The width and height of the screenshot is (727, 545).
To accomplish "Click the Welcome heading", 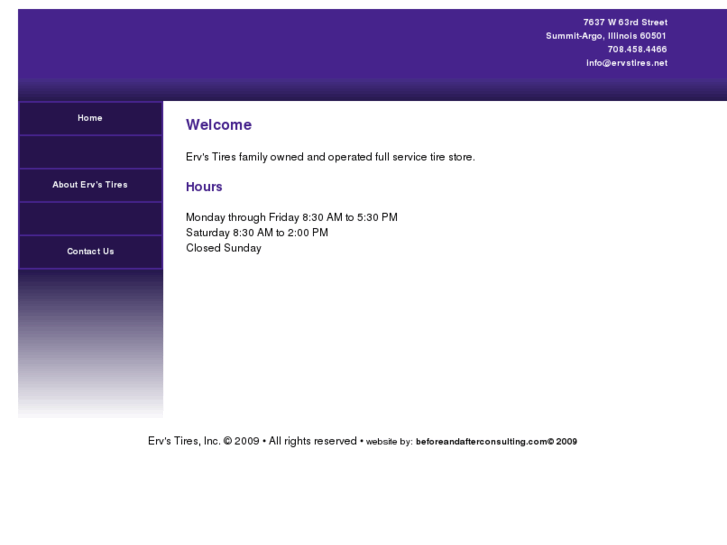I will coord(219,125).
